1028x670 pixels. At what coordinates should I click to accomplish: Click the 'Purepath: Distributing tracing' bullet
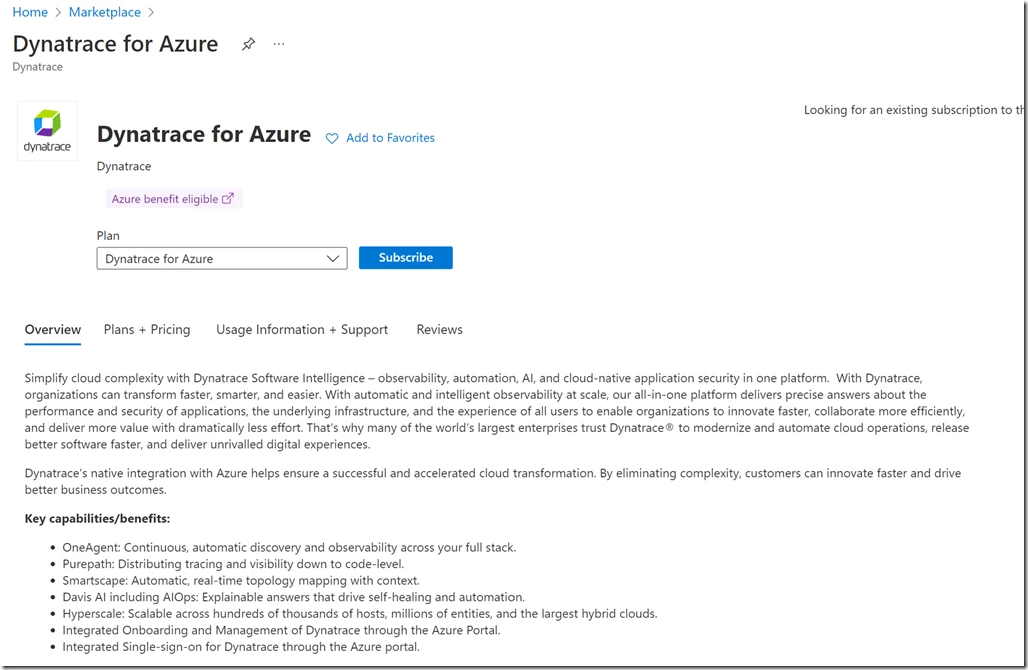(233, 564)
